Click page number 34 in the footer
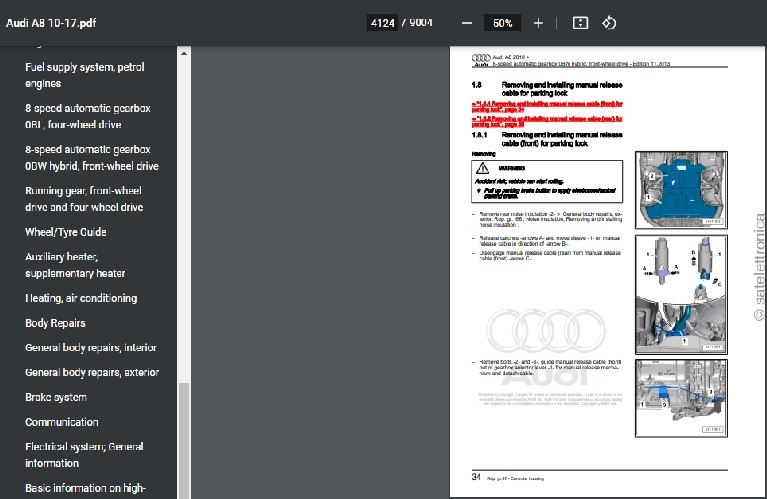 coord(476,476)
